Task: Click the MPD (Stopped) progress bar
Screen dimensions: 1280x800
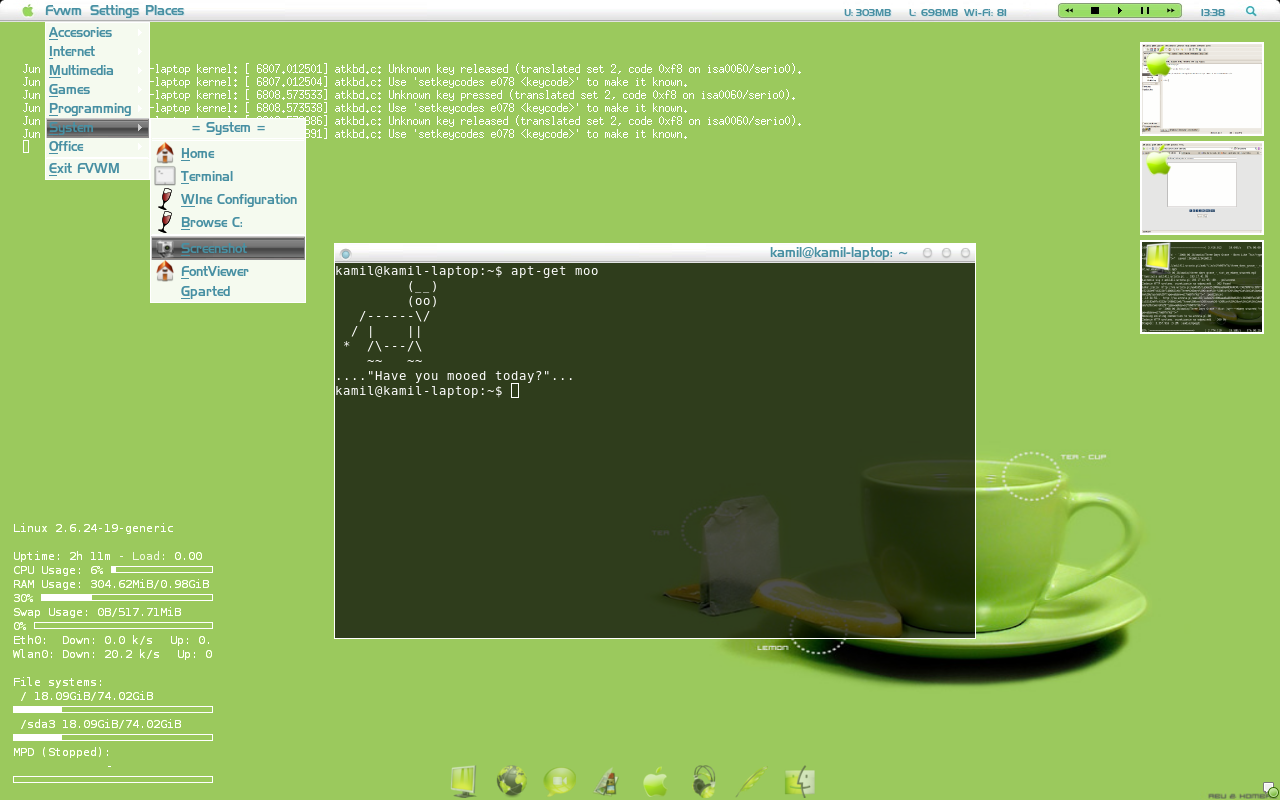Action: point(113,779)
